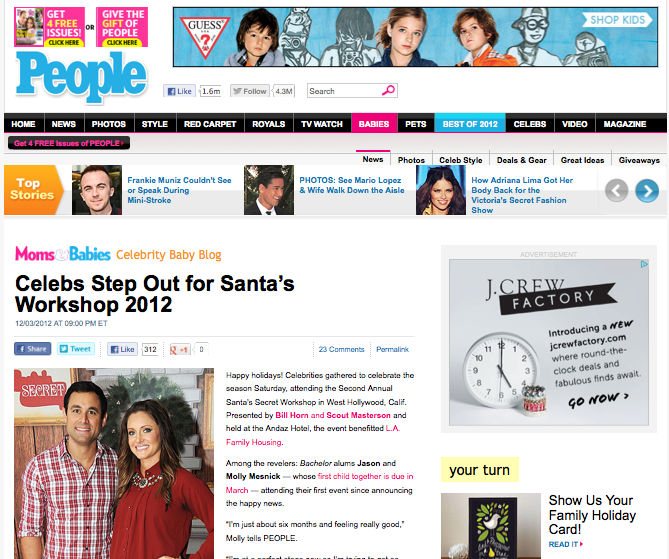Select BEST OF 2012 in the navigation bar

tap(470, 124)
